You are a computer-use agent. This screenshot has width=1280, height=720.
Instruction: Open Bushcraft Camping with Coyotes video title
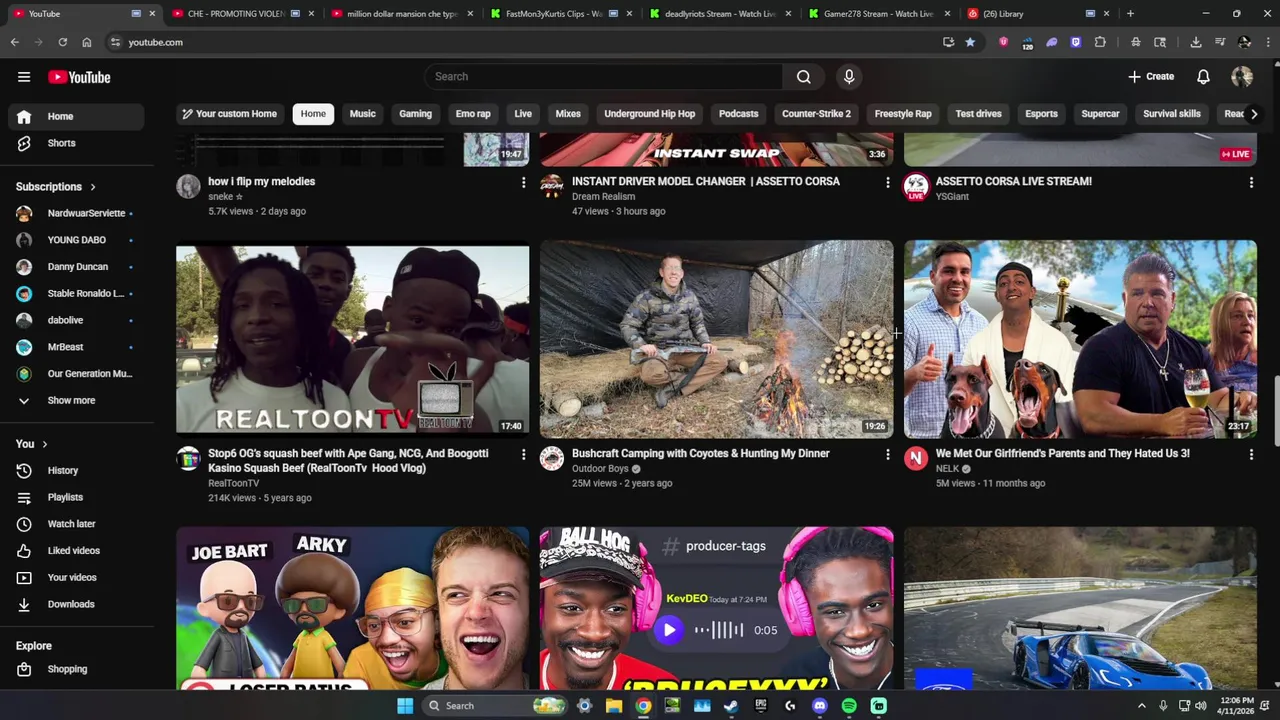(x=701, y=453)
